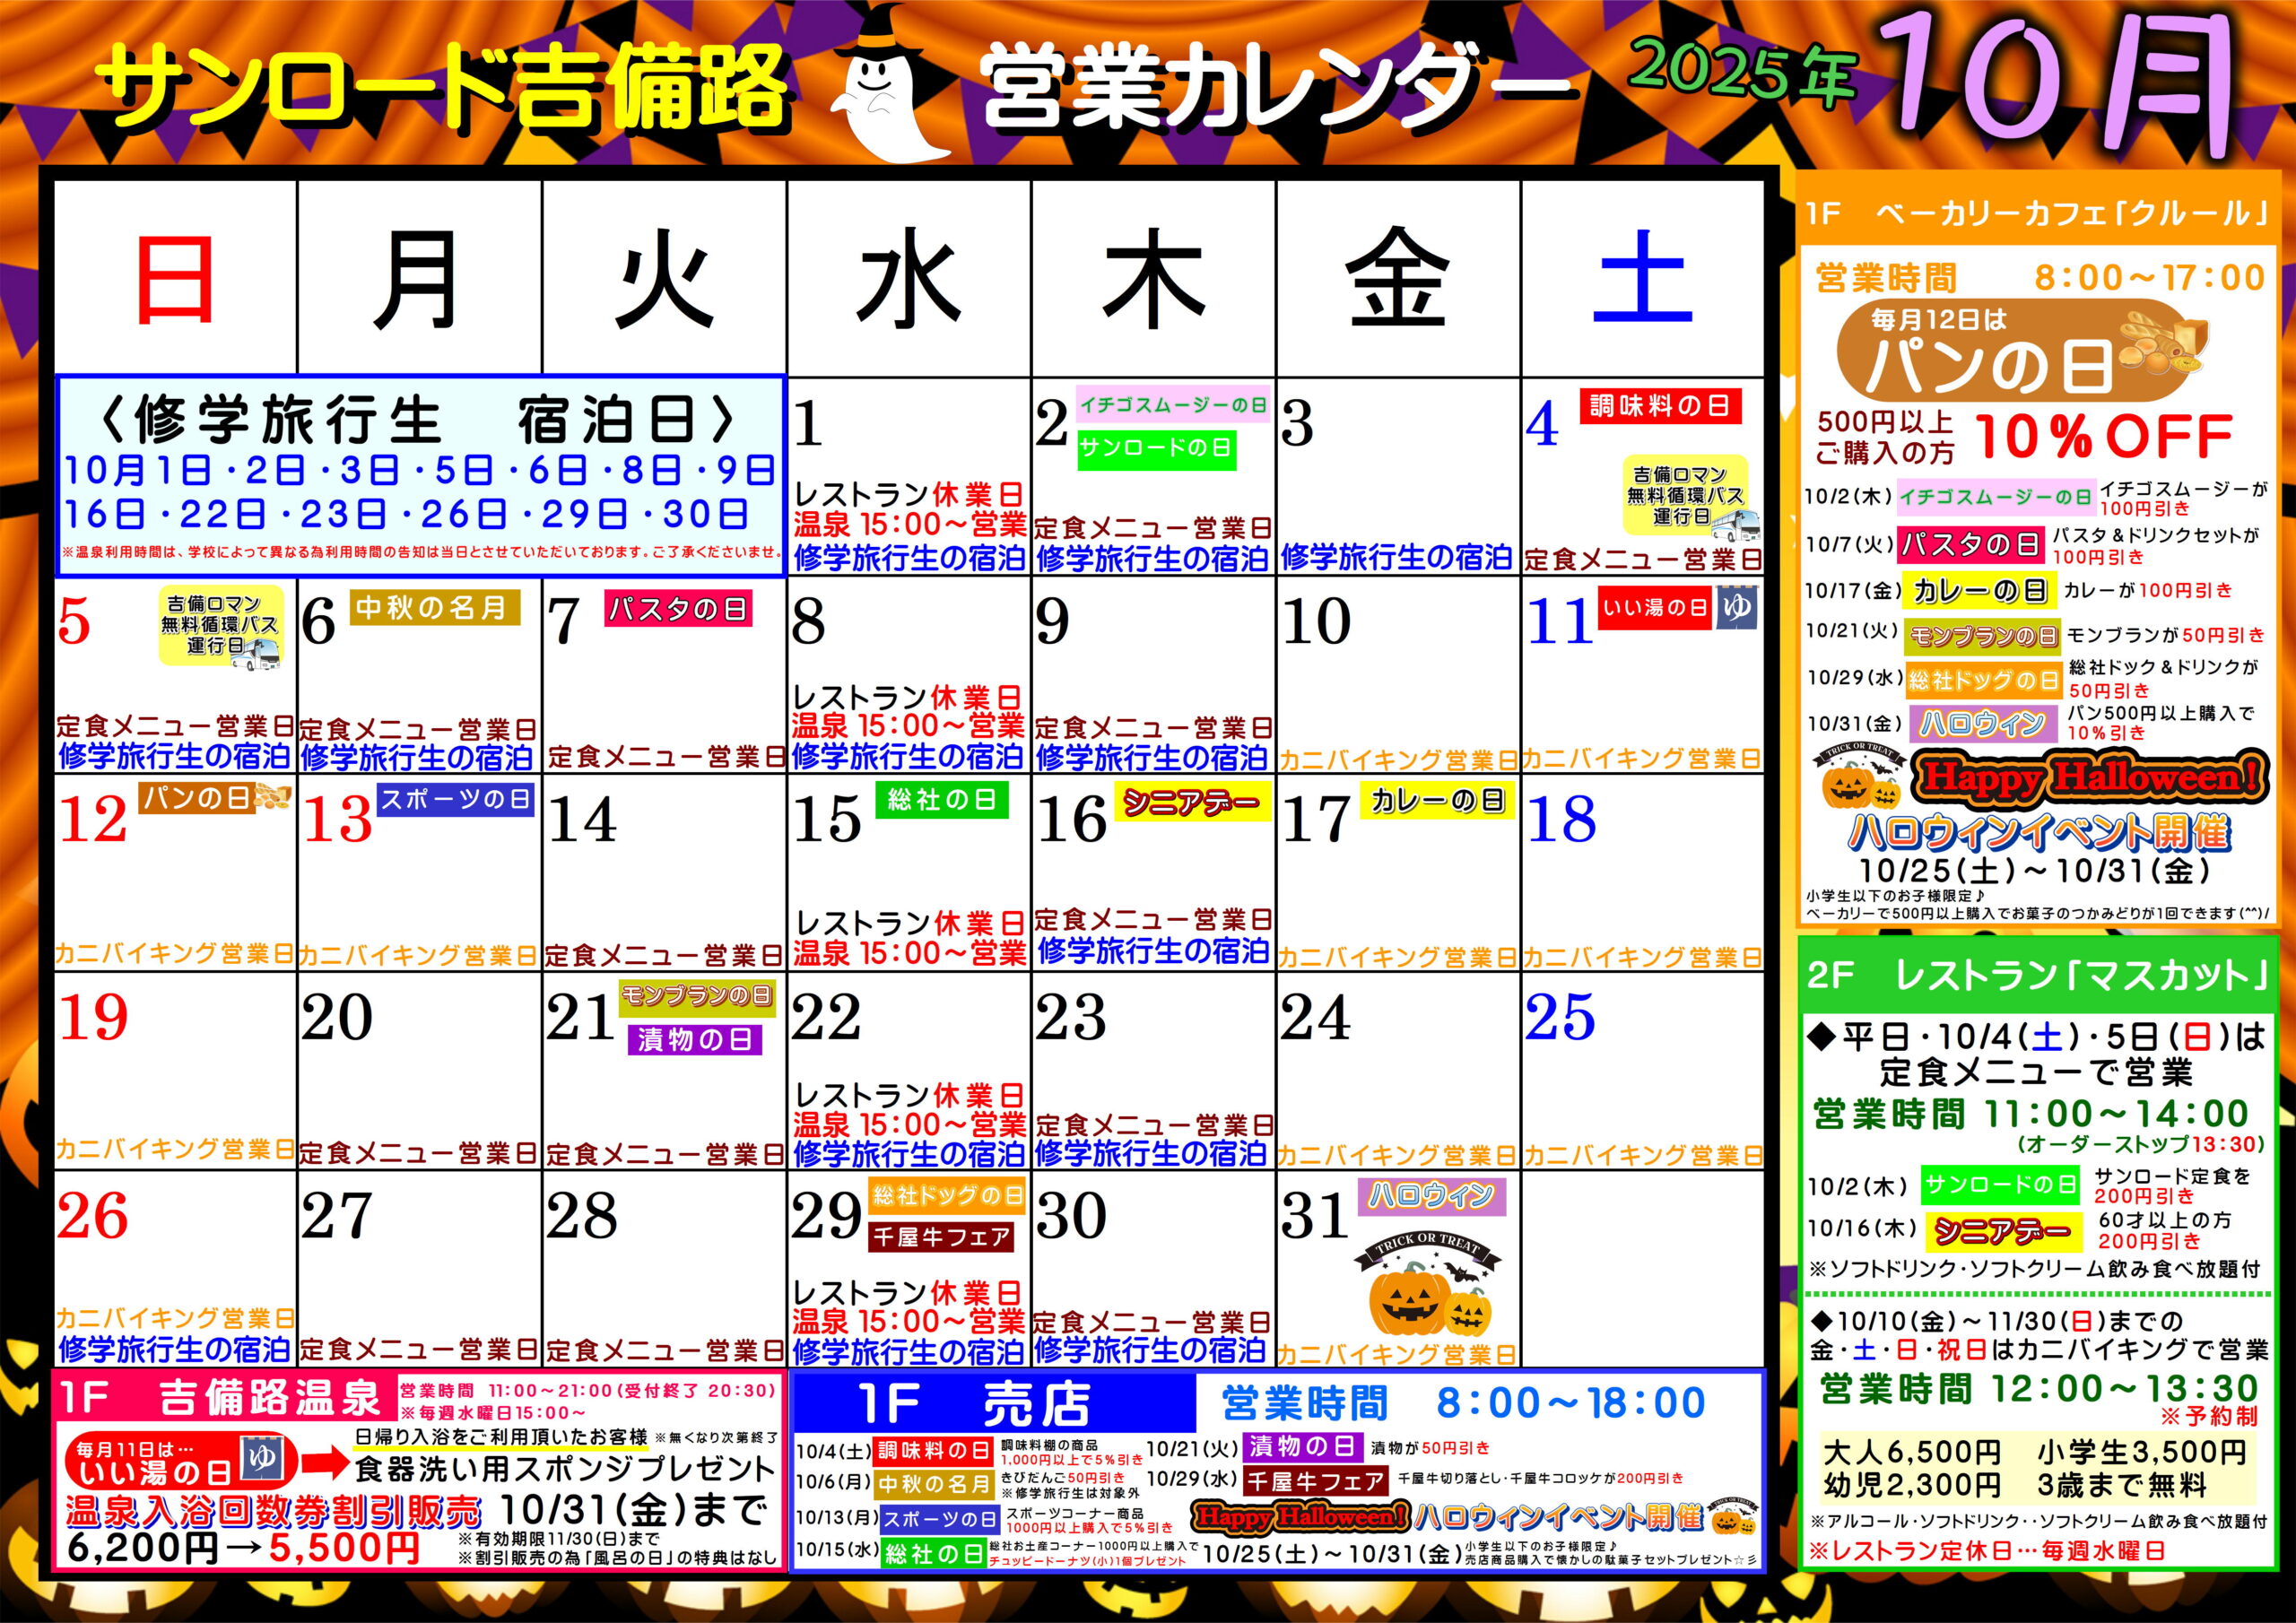Click the 中秋の名月 label on October 6
The height and width of the screenshot is (1623, 2296).
click(x=434, y=608)
